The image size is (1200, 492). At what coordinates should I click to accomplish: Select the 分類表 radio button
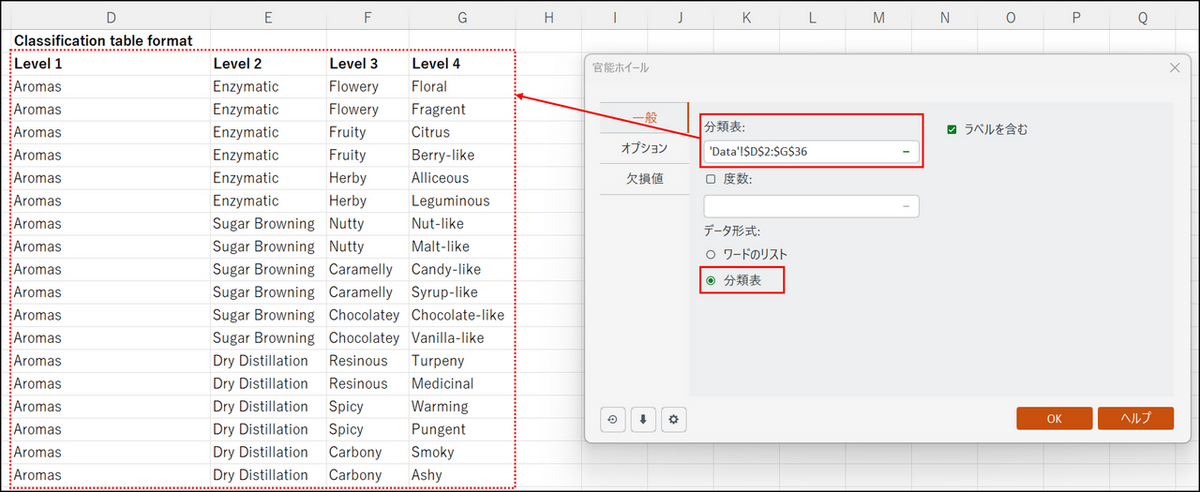click(711, 281)
